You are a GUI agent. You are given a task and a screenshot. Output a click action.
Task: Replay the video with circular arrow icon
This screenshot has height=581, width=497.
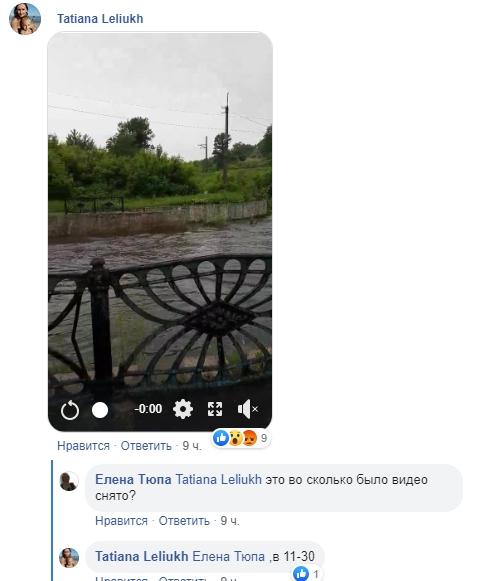pyautogui.click(x=70, y=410)
